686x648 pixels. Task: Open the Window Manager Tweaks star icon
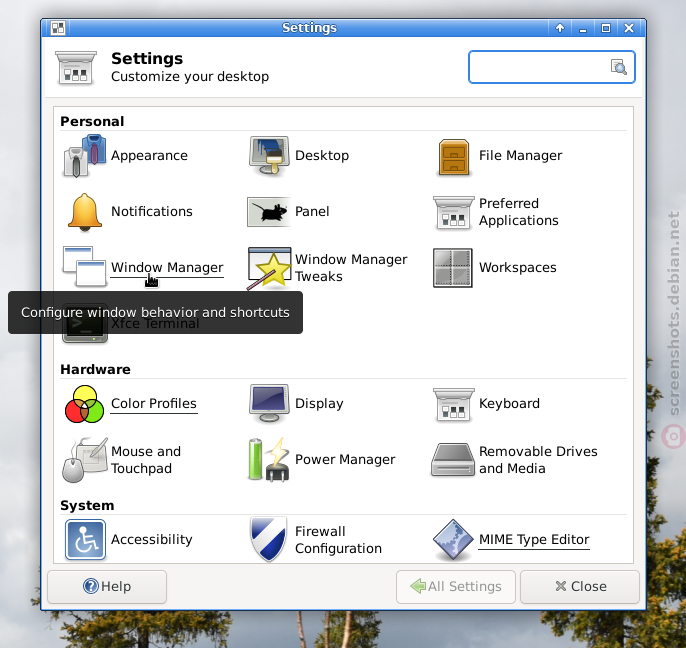click(x=269, y=268)
